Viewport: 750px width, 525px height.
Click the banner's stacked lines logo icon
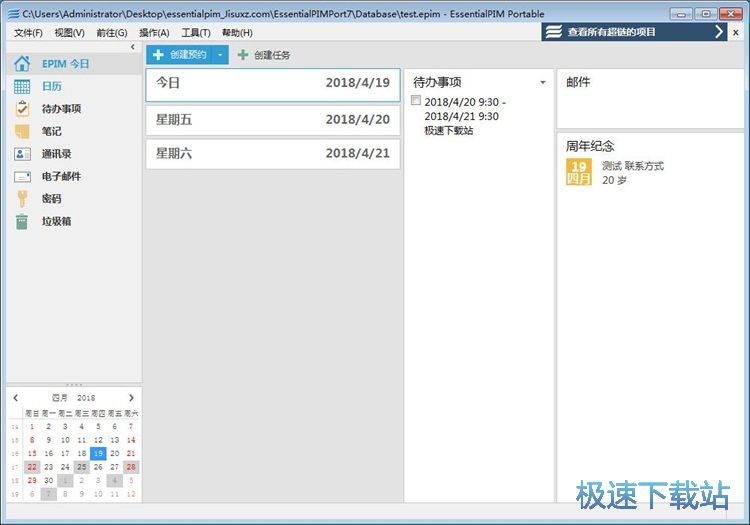[x=553, y=32]
